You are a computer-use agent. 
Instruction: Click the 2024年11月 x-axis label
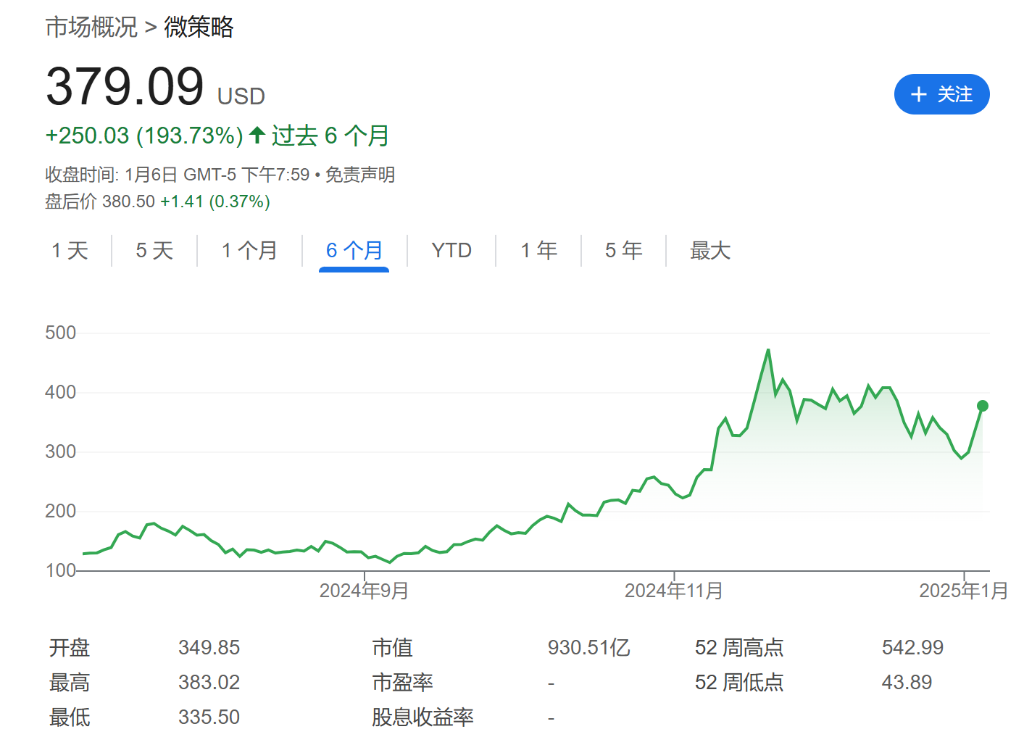(673, 591)
